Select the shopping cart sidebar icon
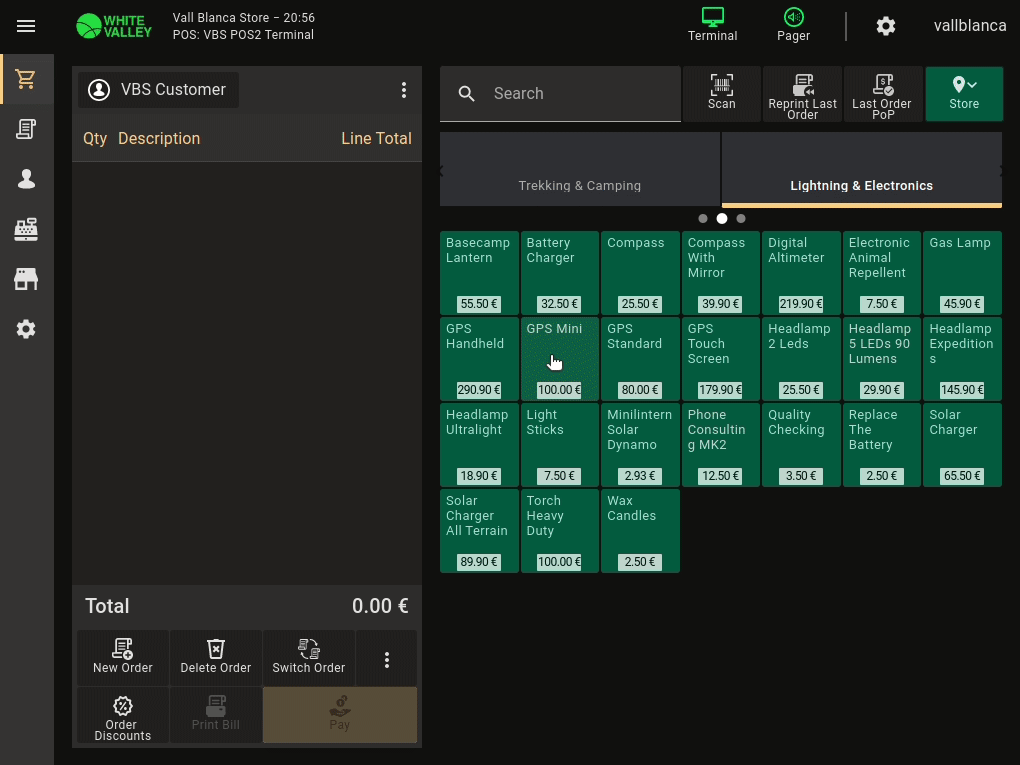The image size is (1020, 765). pos(26,79)
